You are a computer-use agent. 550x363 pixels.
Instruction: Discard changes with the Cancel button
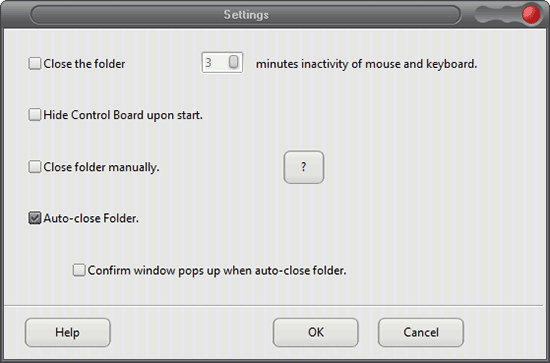coord(421,332)
